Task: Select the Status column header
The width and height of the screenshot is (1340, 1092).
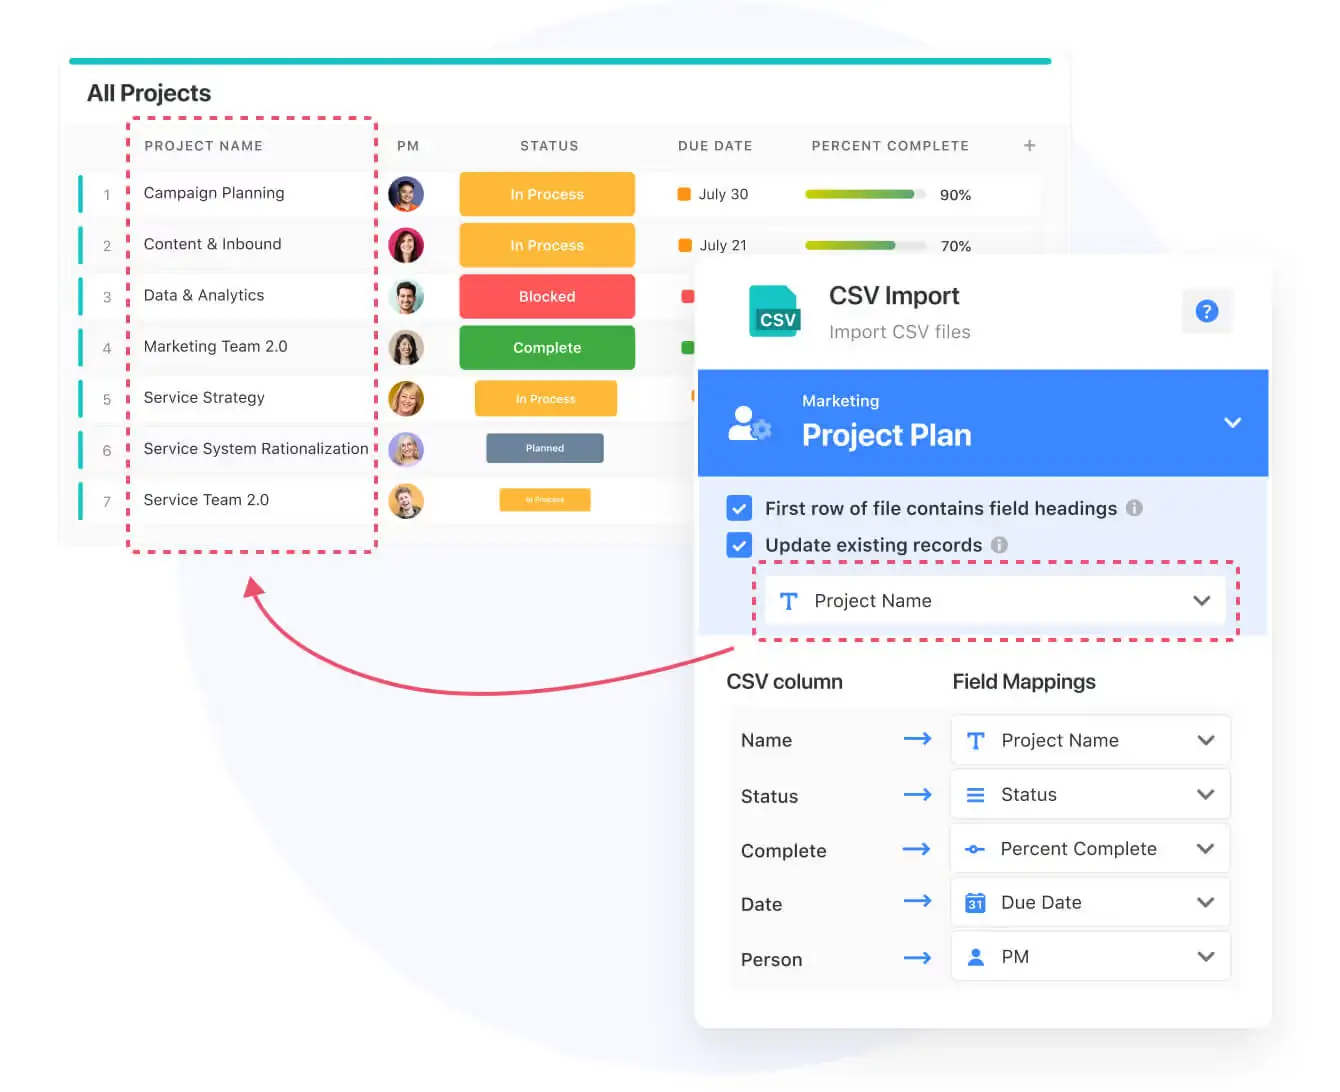Action: [549, 145]
